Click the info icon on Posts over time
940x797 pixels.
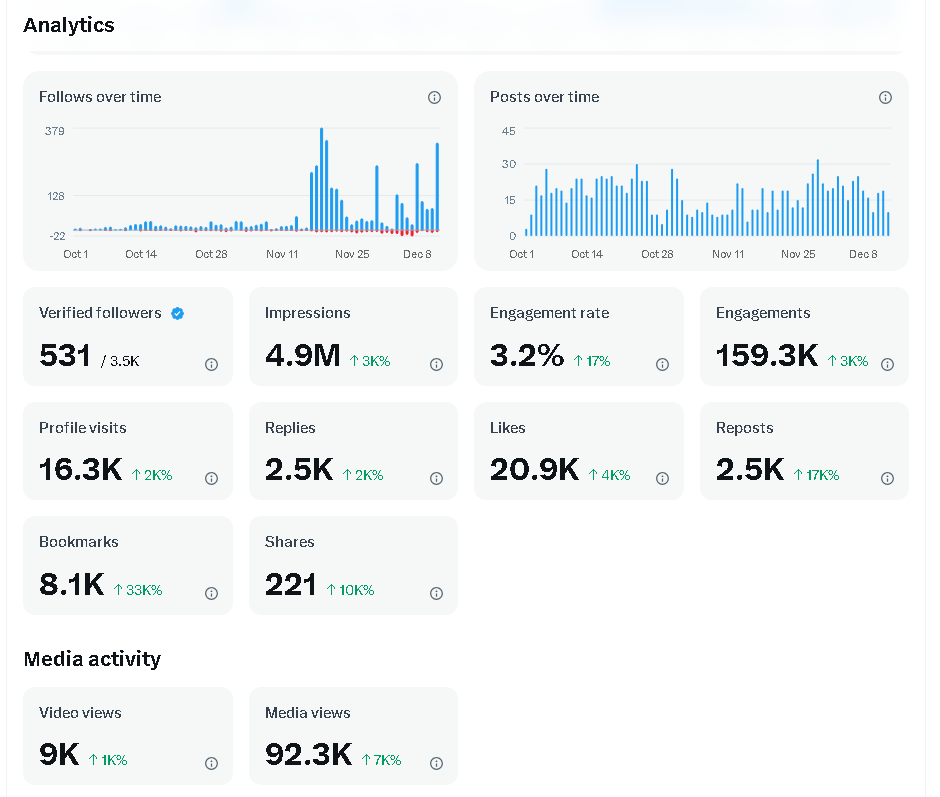885,98
